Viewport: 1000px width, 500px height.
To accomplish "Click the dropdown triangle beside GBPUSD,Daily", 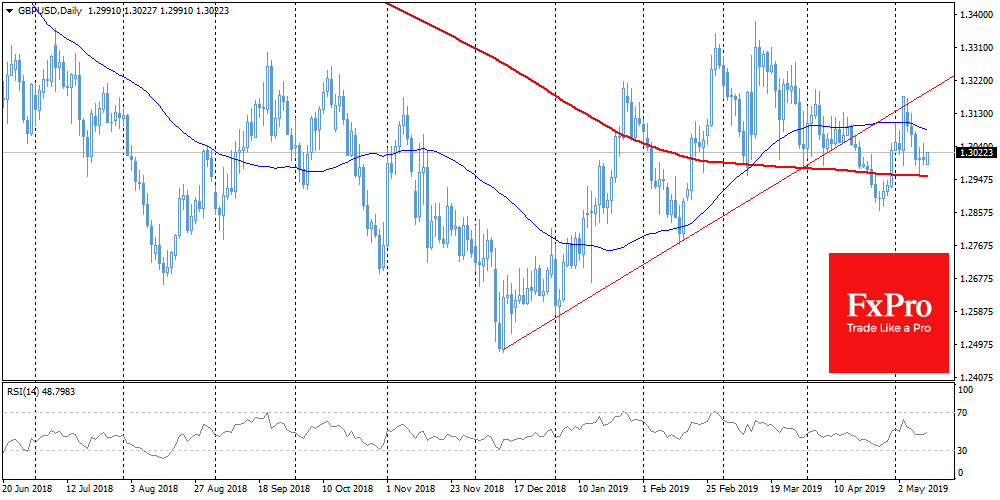I will 7,9.
